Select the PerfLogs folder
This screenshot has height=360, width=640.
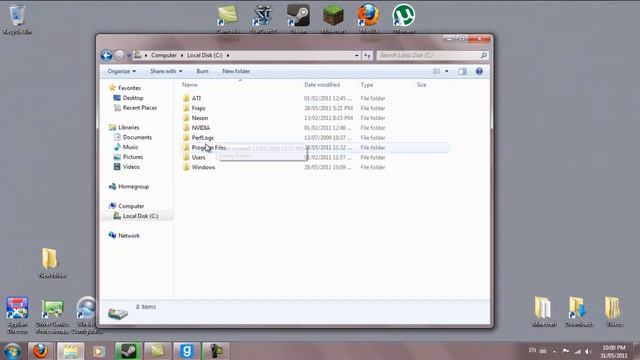click(202, 138)
